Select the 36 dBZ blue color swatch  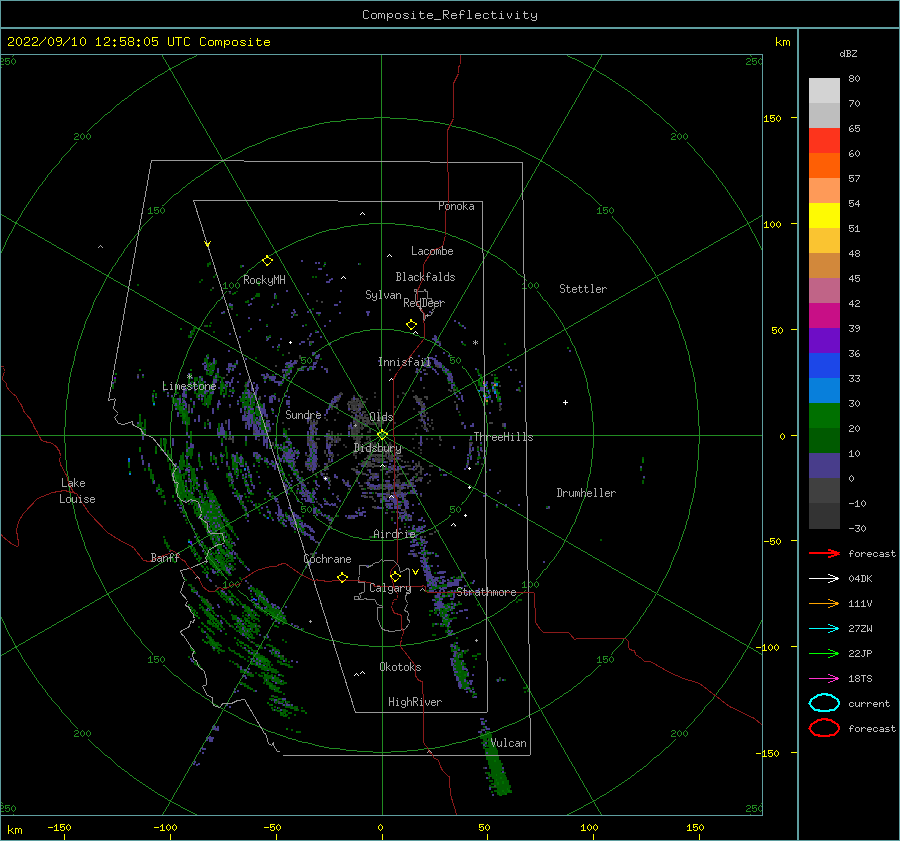824,365
